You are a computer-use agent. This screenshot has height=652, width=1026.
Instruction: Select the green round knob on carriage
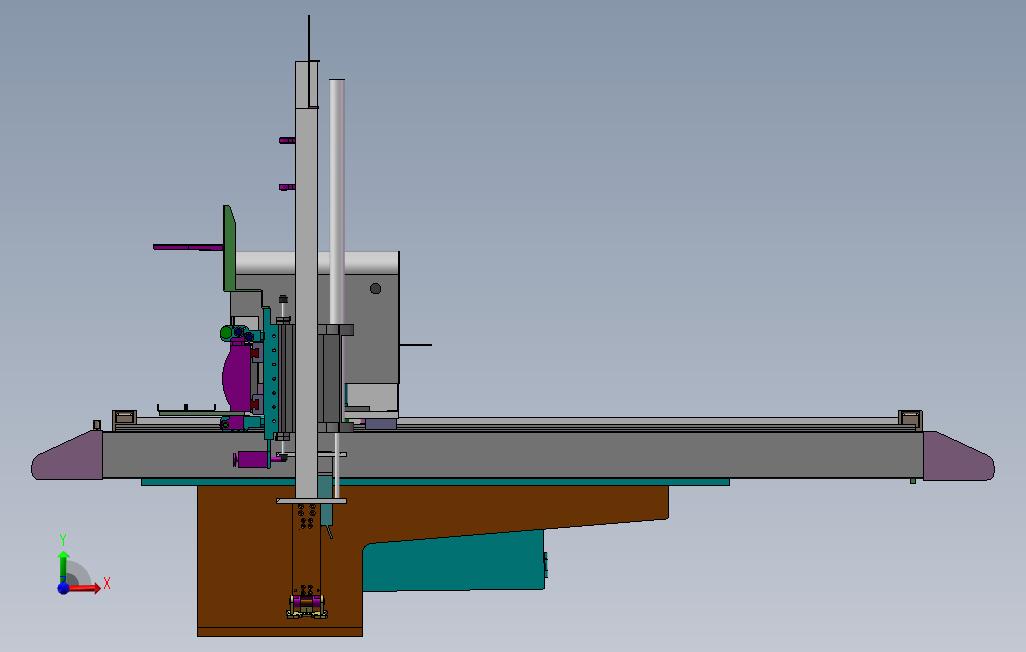point(226,333)
